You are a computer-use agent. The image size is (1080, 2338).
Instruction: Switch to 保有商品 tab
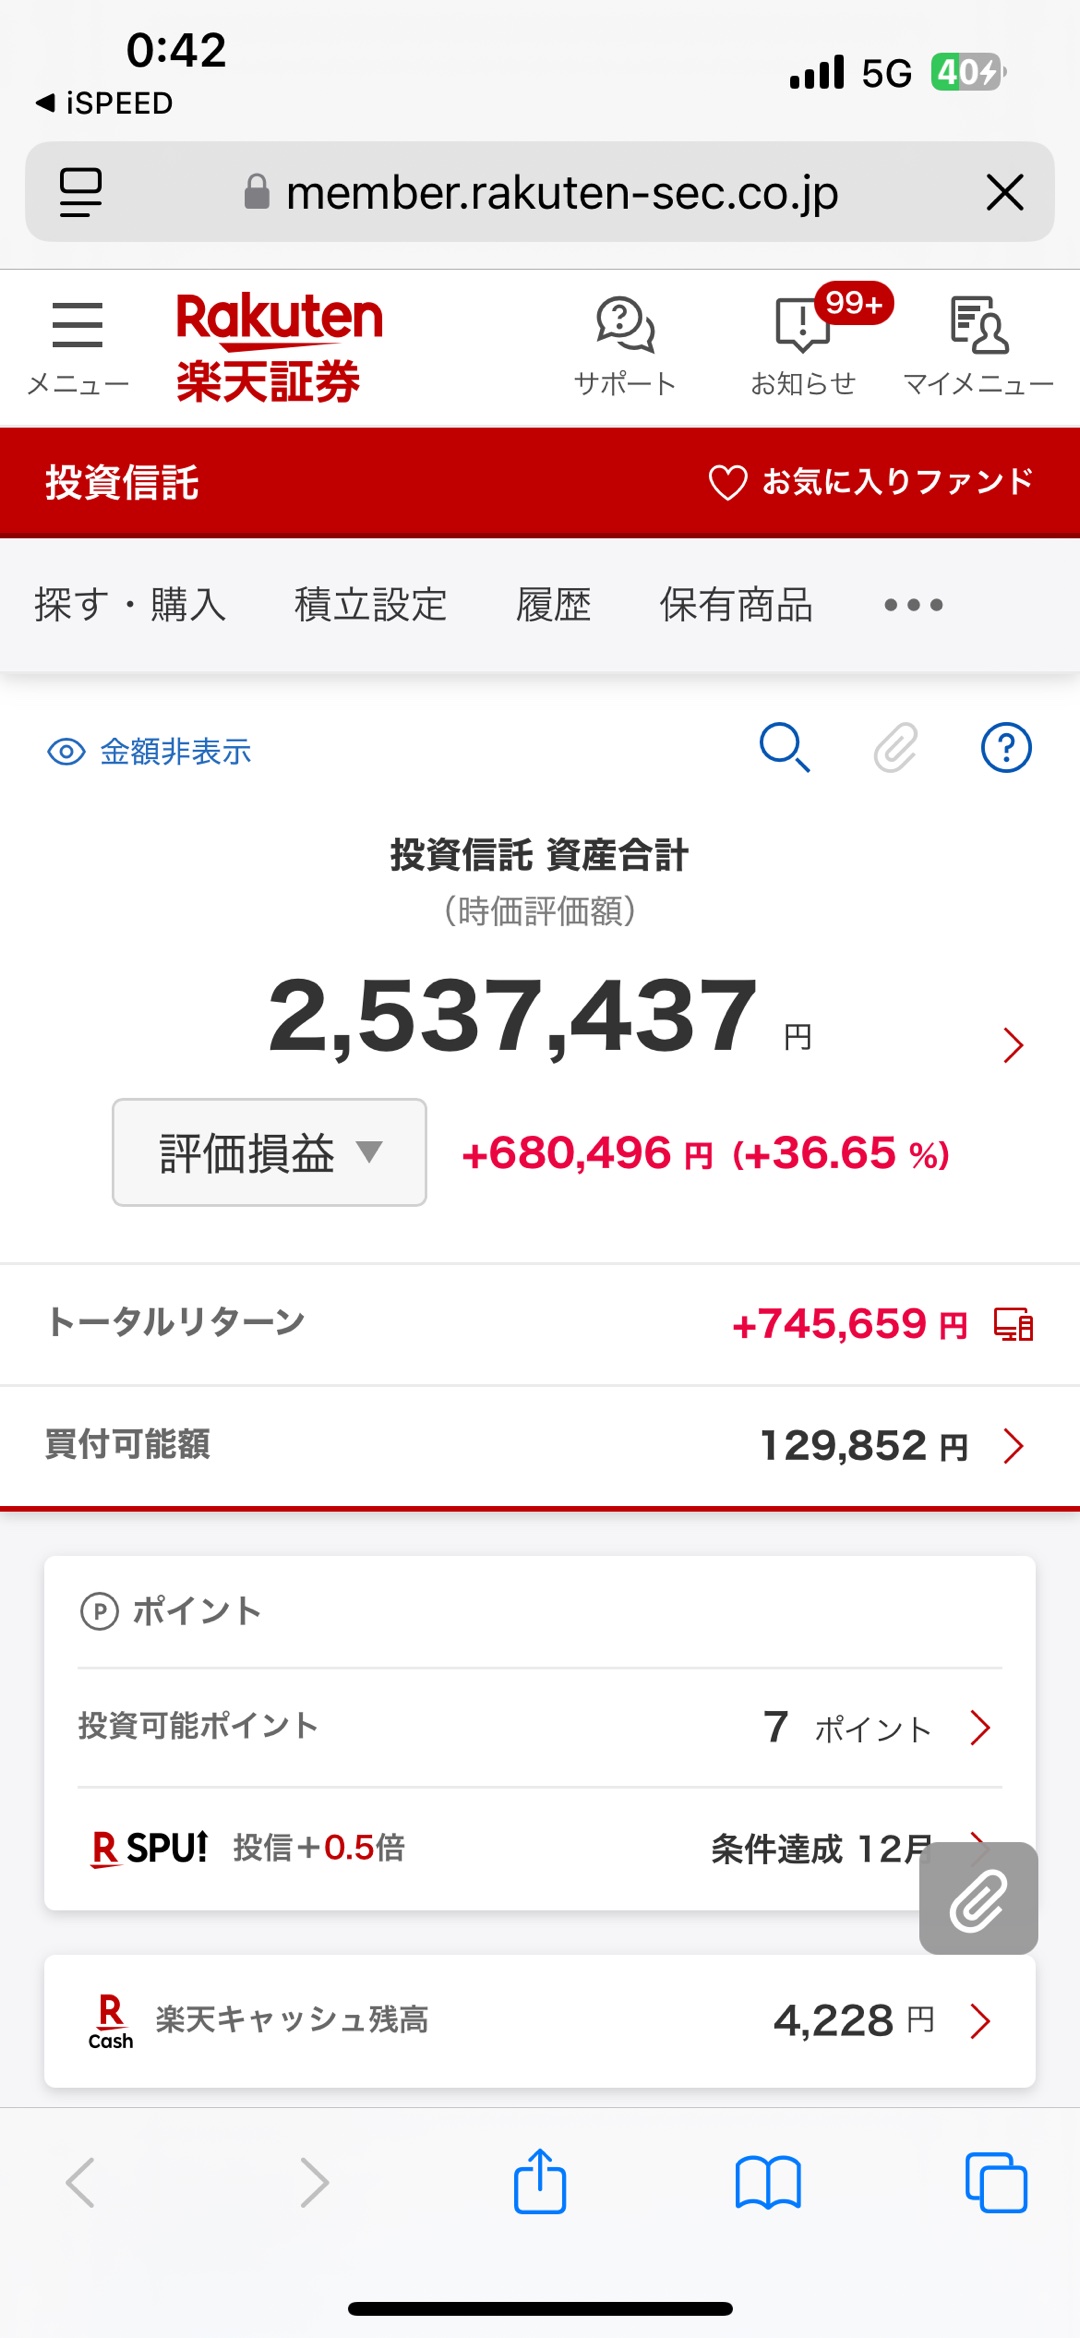click(x=736, y=604)
